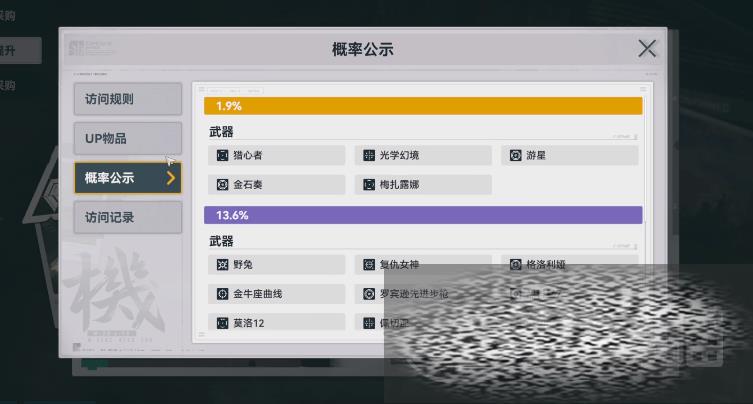This screenshot has height=404, width=753.
Task: Click the weapon icon next to 光学幻境
Action: pos(369,155)
